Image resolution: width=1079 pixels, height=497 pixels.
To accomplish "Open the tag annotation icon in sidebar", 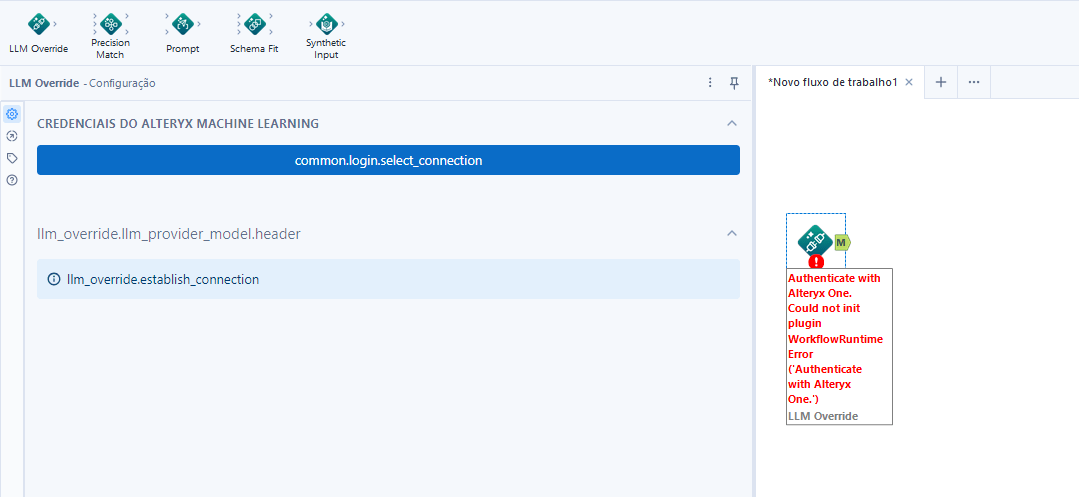I will tap(12, 158).
